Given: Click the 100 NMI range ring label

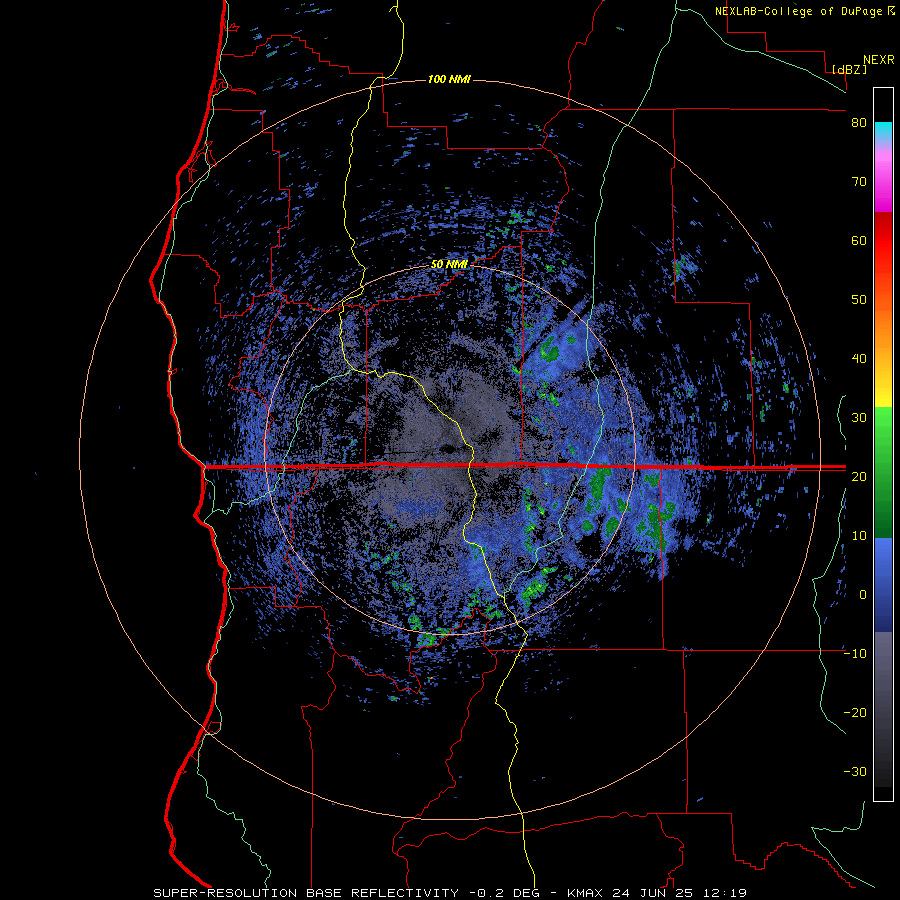Looking at the screenshot, I should click(x=449, y=79).
